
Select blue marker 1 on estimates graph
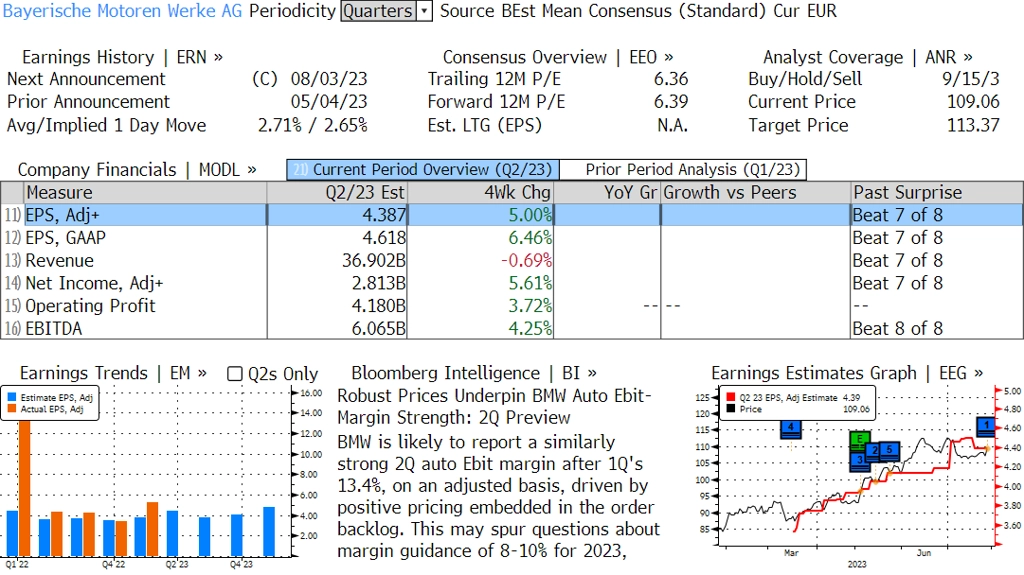click(986, 427)
